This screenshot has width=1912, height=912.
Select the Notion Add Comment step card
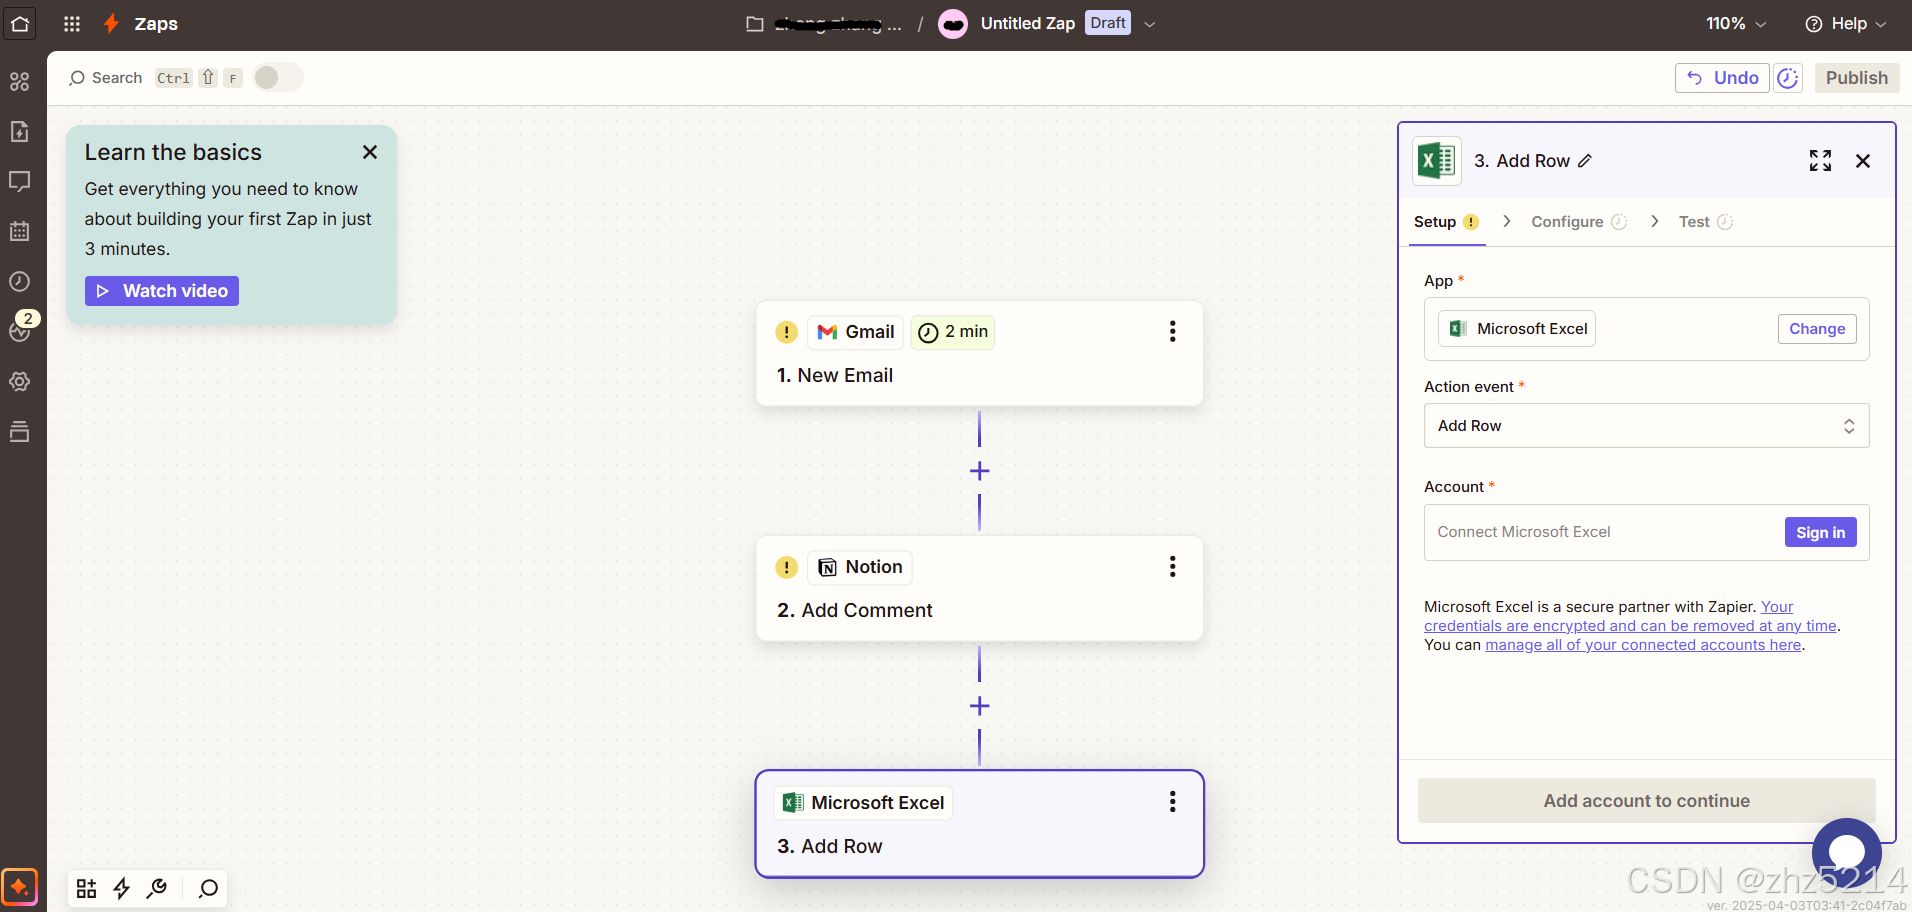coord(979,588)
